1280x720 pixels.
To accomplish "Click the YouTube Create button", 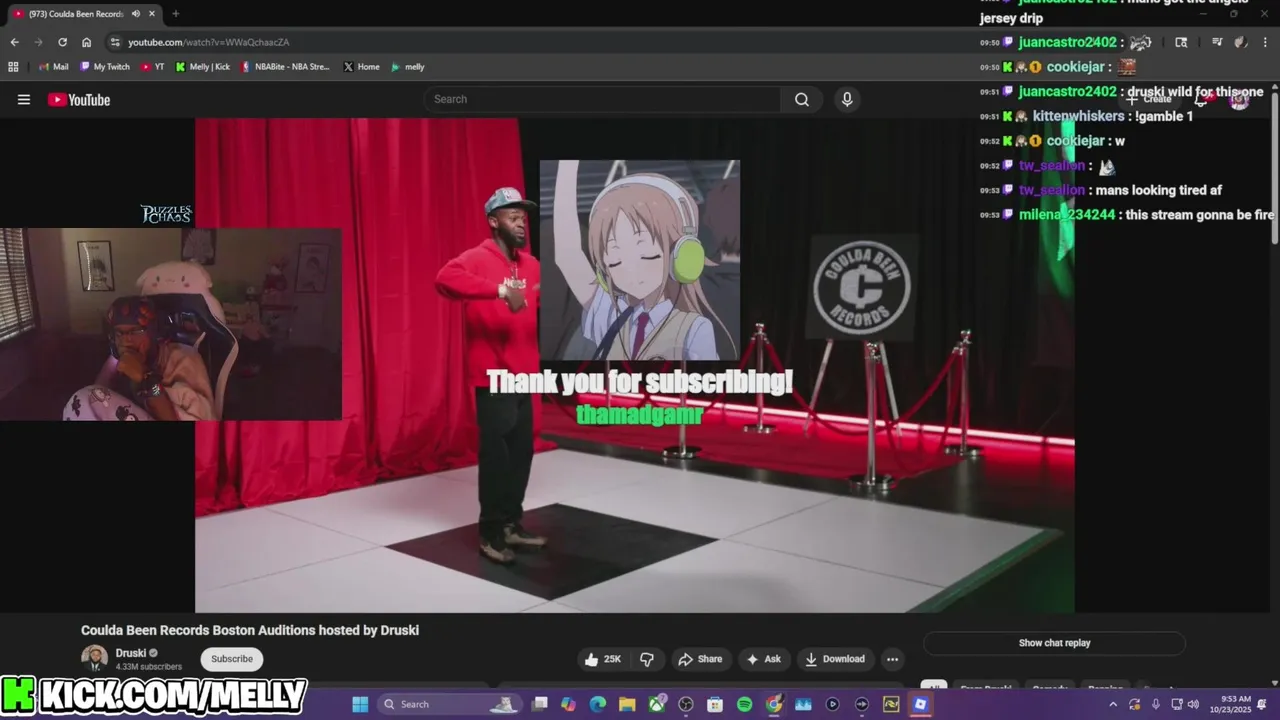I will coord(1149,99).
